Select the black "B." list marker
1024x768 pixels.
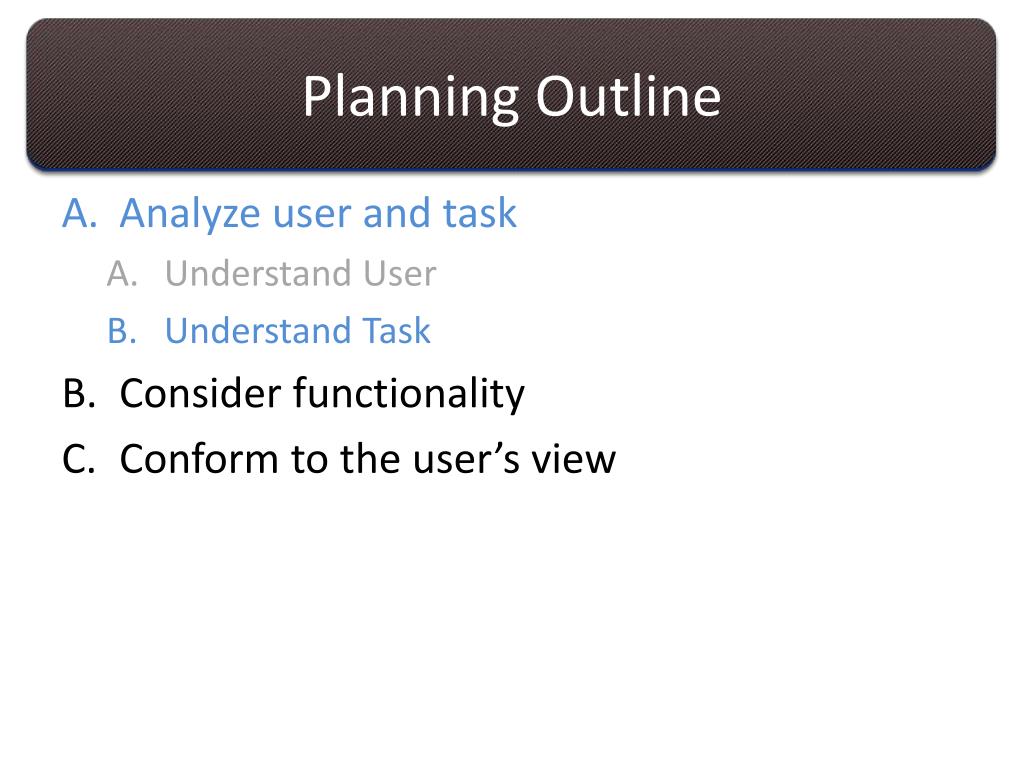(x=79, y=394)
